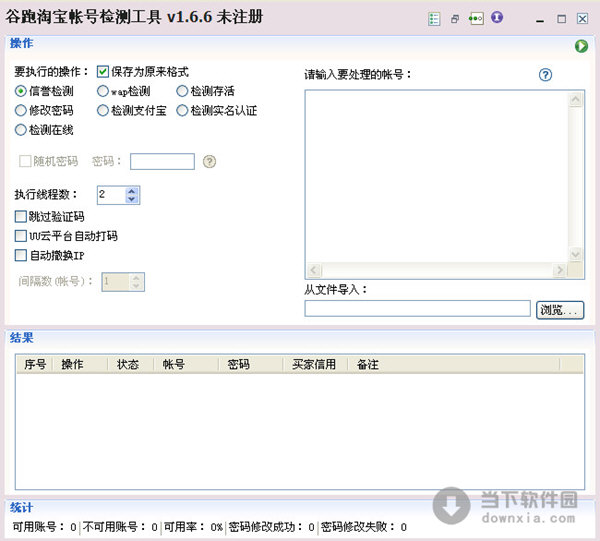The image size is (600, 541).
Task: Select 检测支付宝 radio option
Action: click(x=103, y=111)
